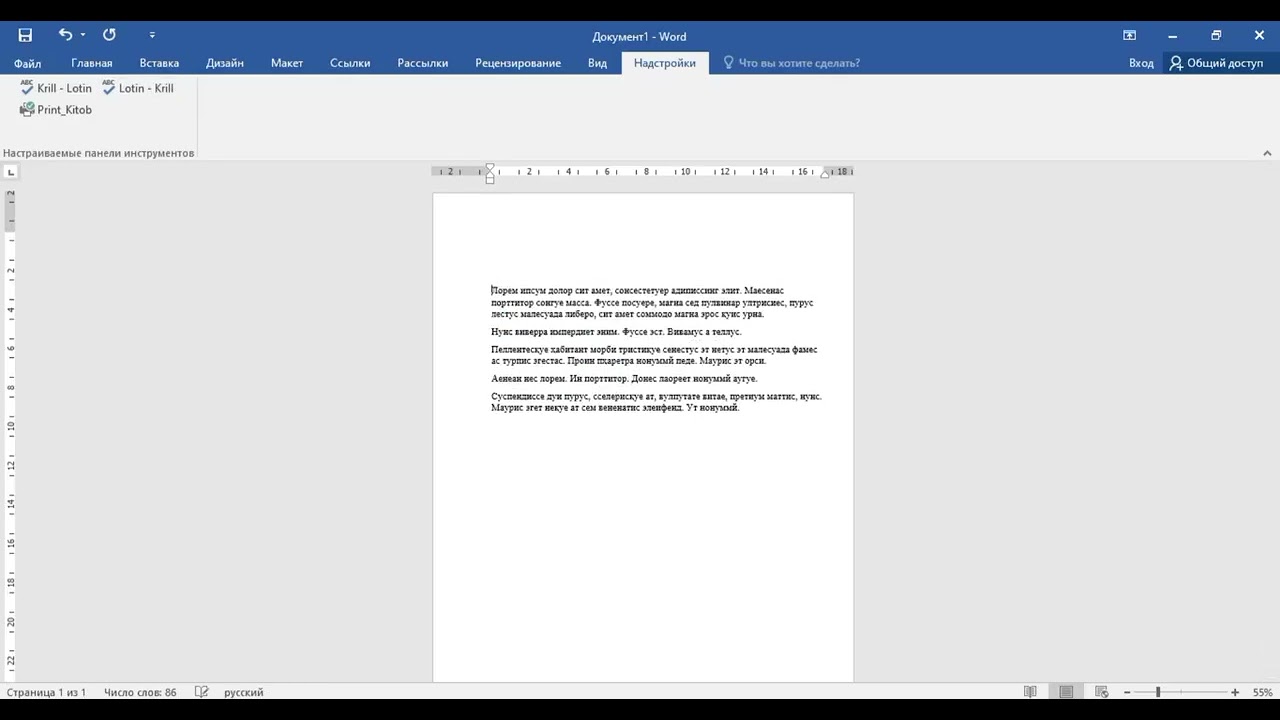Click the first line indent marker on ruler
The image size is (1280, 720).
(490, 168)
